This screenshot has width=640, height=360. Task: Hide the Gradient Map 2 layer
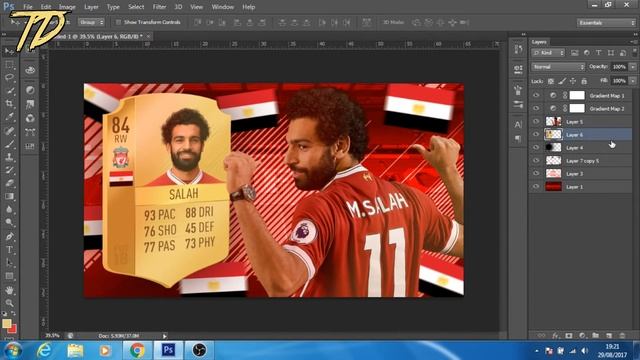point(536,109)
